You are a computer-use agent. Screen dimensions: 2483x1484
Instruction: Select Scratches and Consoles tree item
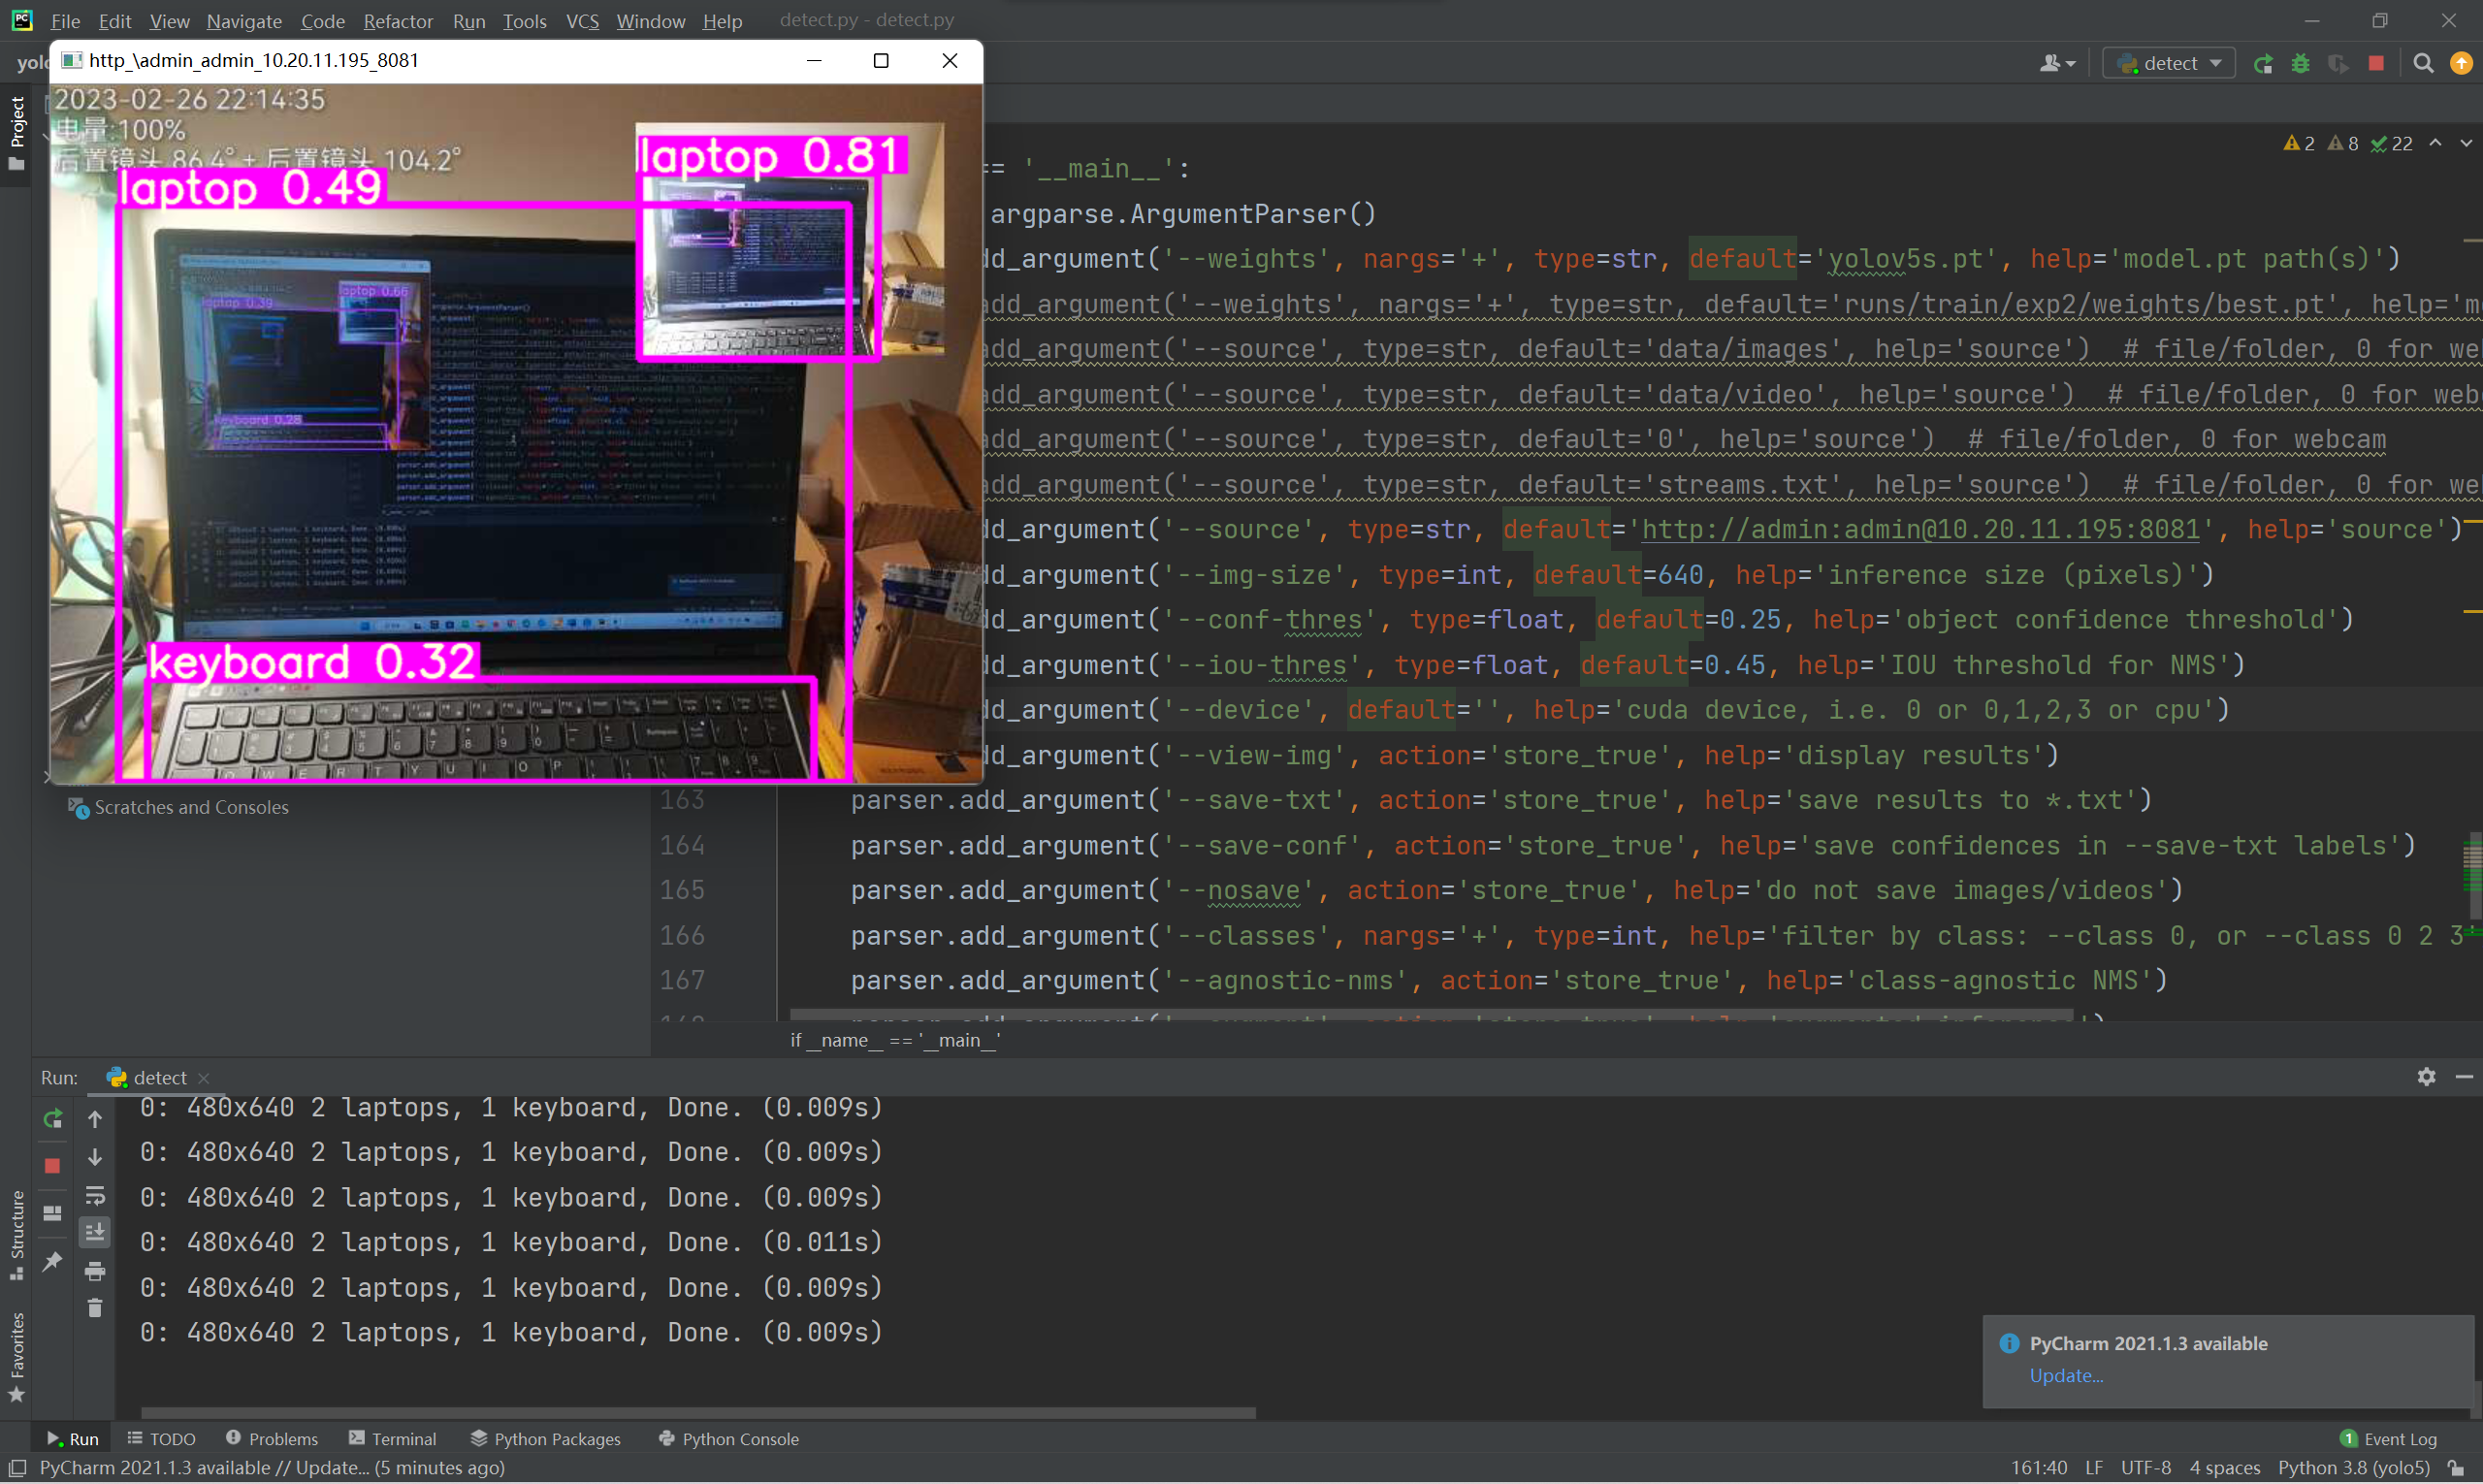190,807
